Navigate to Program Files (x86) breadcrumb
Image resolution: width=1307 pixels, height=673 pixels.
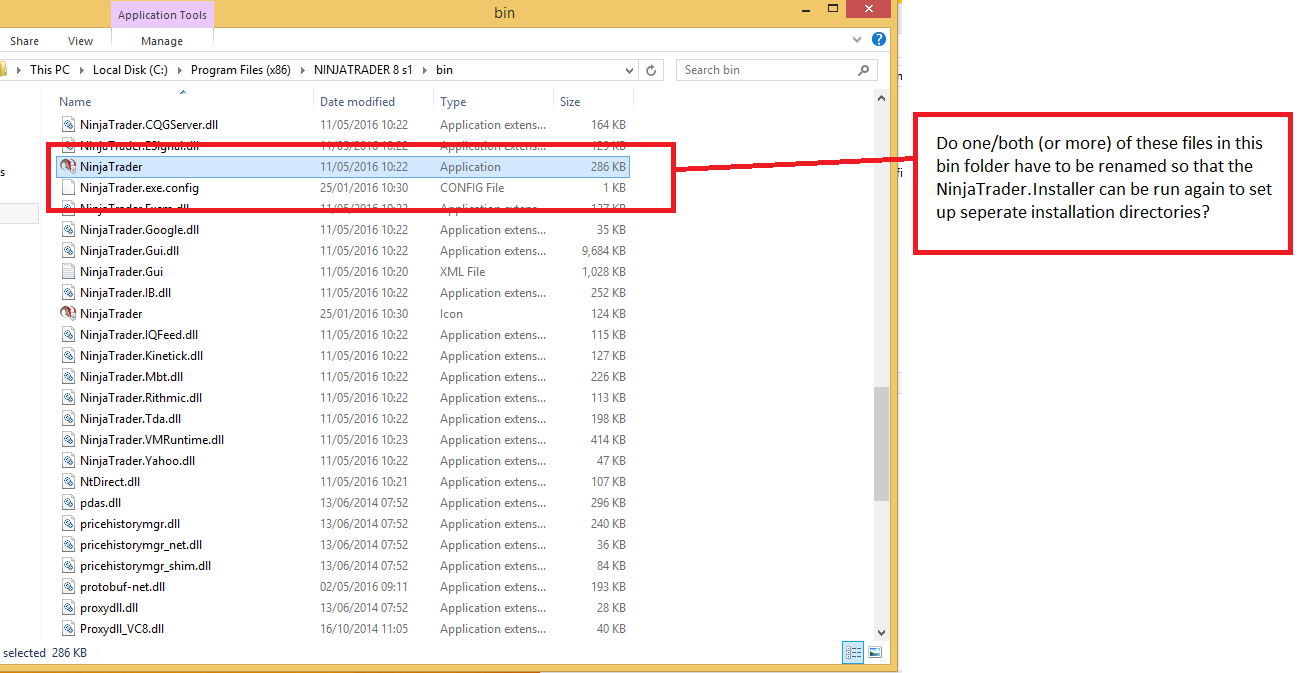click(x=240, y=70)
